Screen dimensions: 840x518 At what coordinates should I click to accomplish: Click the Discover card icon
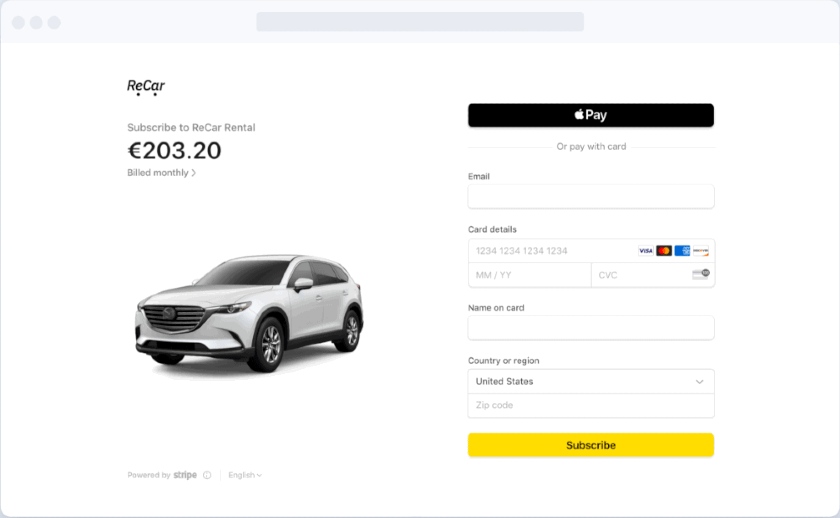700,251
